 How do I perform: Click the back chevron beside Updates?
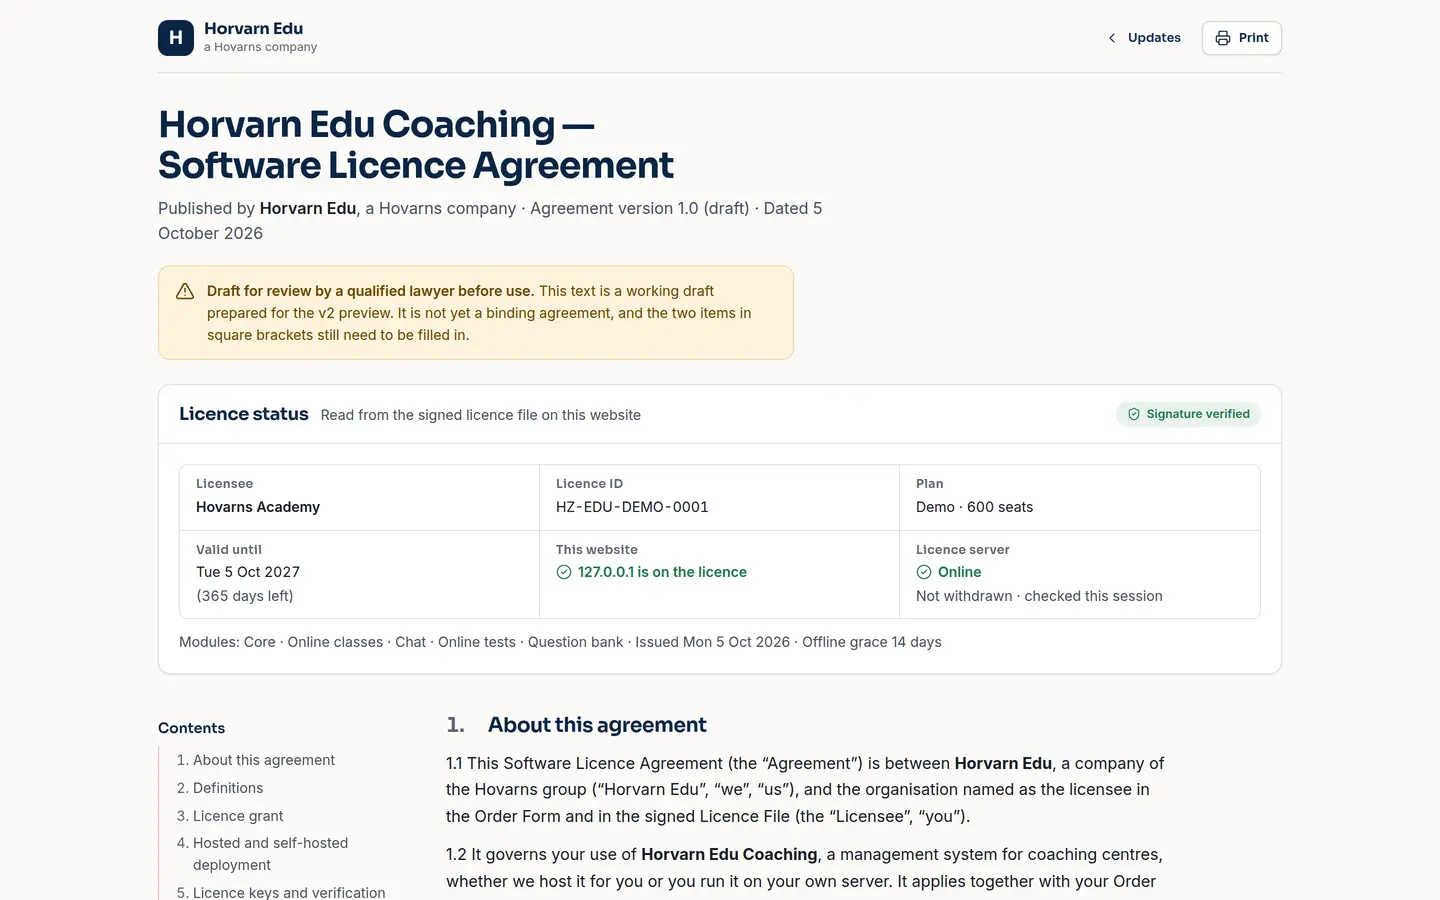1112,38
